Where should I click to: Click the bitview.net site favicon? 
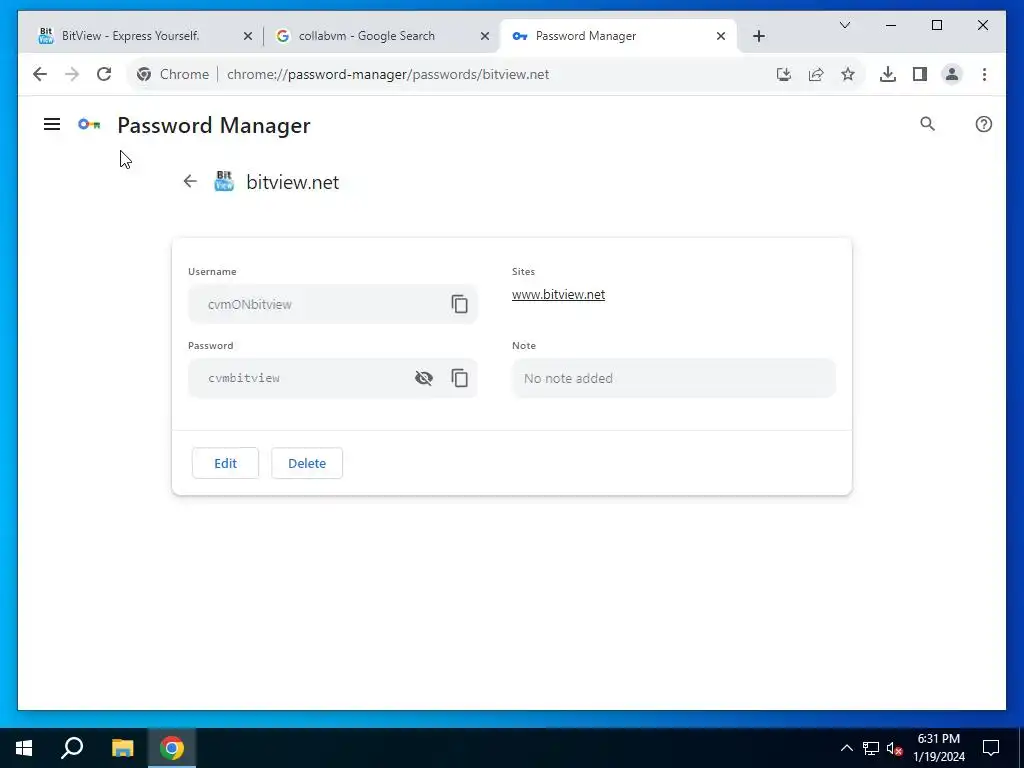(224, 181)
